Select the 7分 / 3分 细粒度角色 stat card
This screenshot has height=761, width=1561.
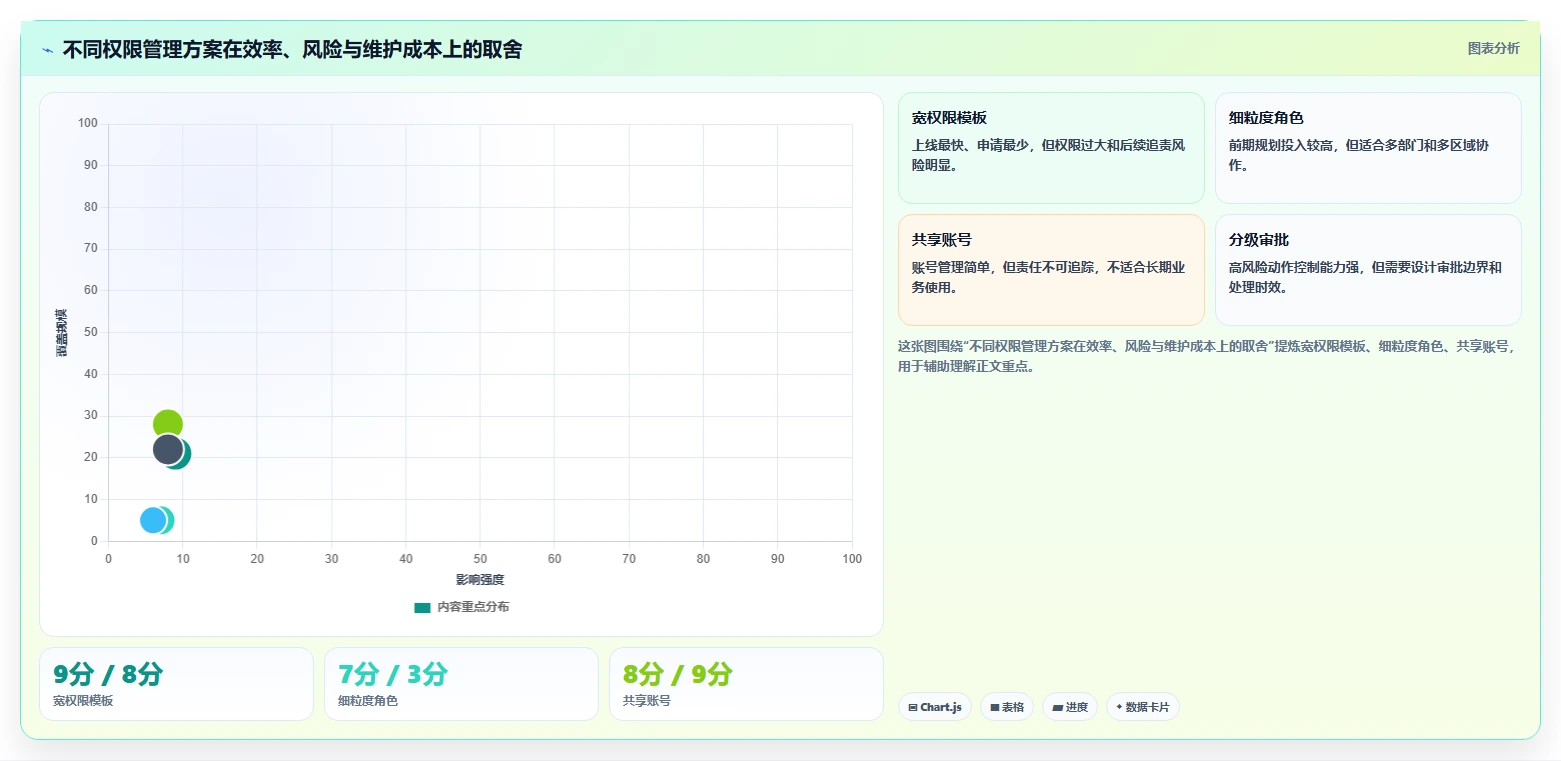461,684
